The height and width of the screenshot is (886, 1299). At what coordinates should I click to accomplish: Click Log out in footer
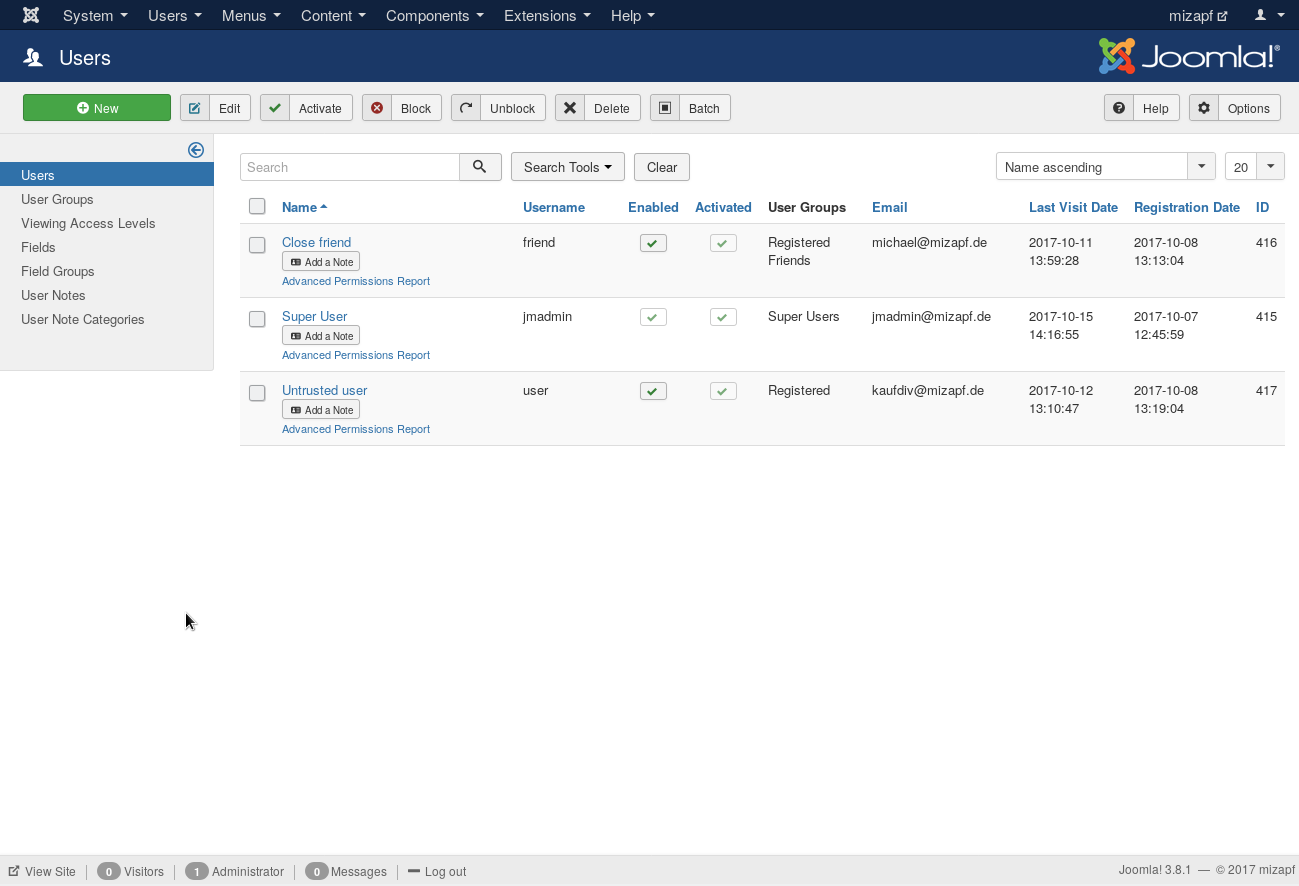(x=437, y=871)
